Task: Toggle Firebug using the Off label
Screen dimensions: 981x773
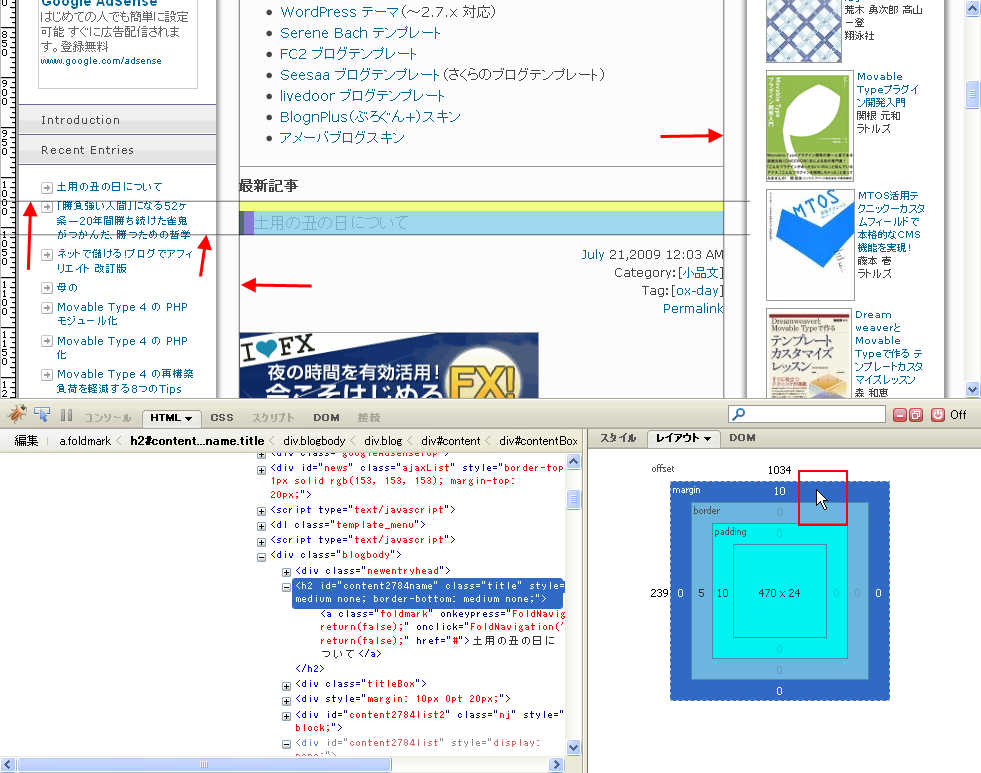Action: [x=958, y=415]
